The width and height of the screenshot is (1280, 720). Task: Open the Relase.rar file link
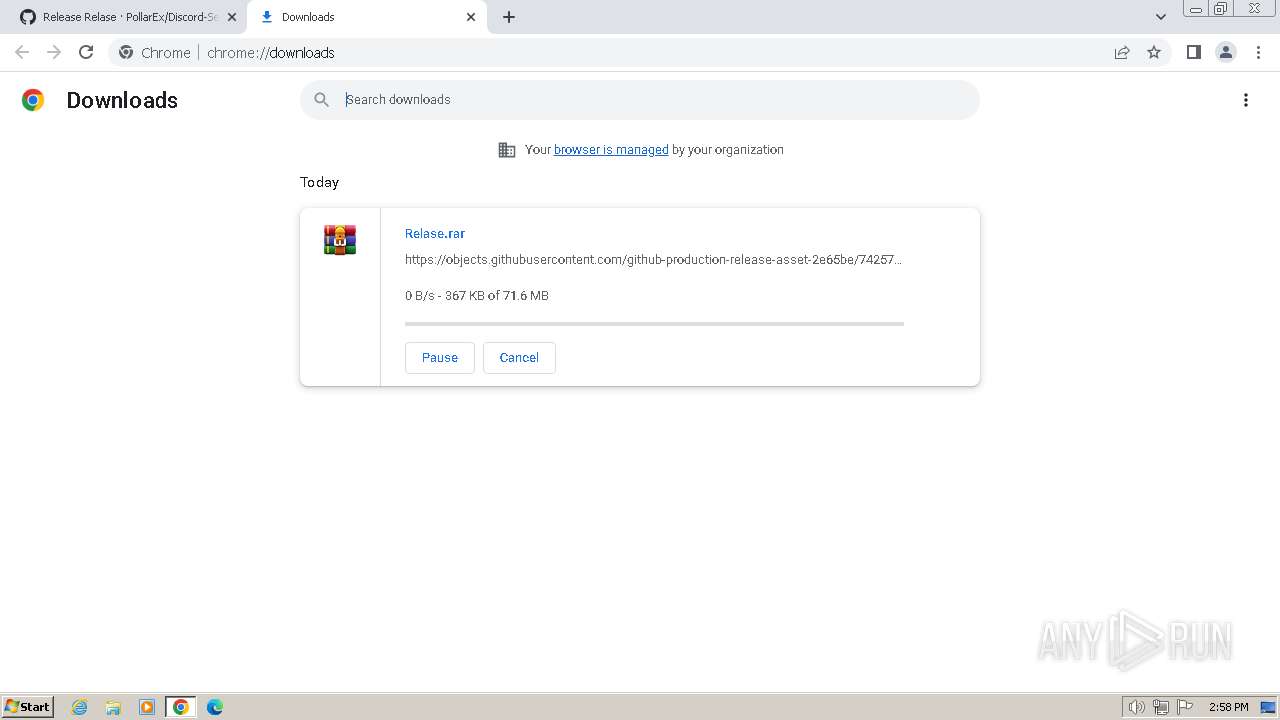435,234
